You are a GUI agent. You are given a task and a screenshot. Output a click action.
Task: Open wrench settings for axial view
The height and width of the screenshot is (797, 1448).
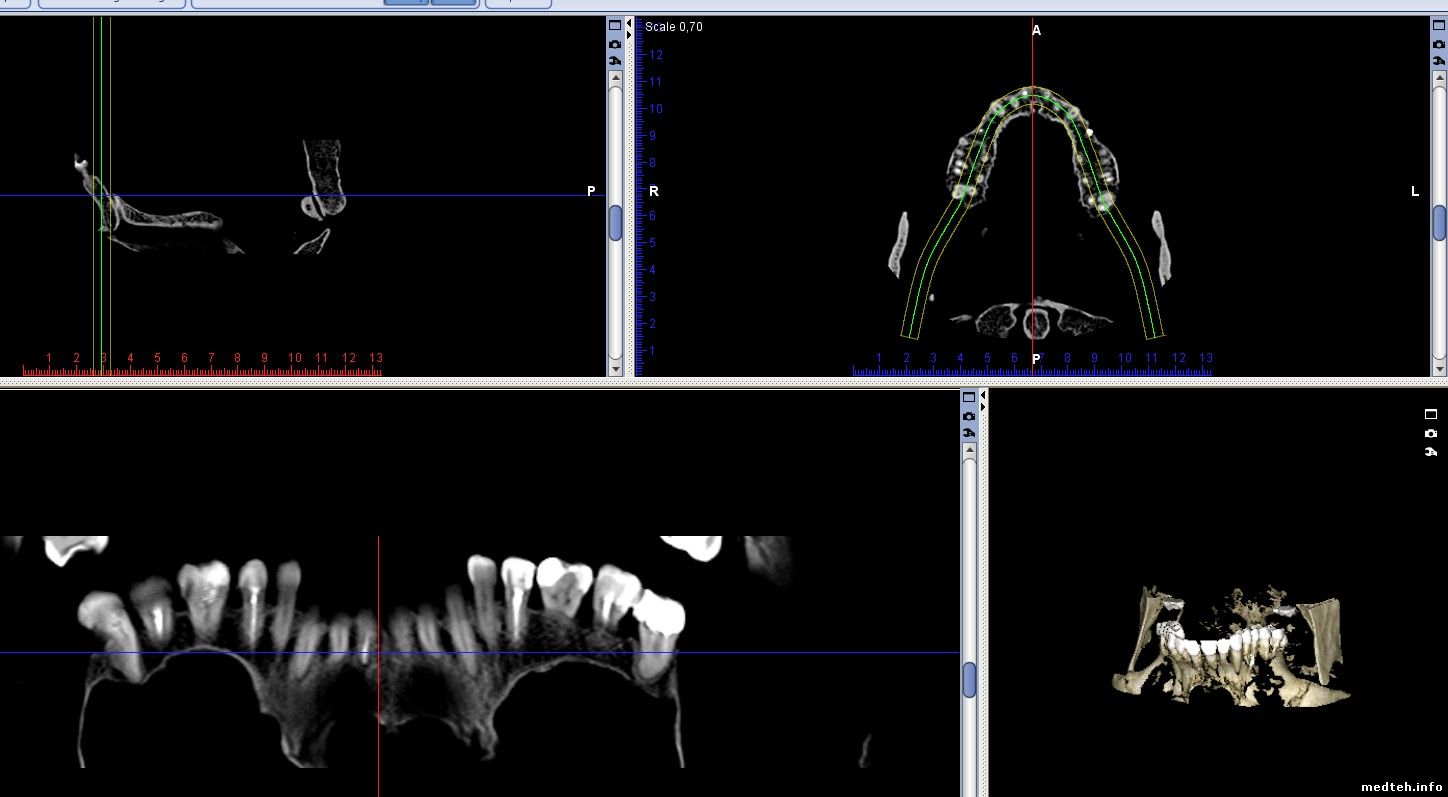(x=1438, y=61)
